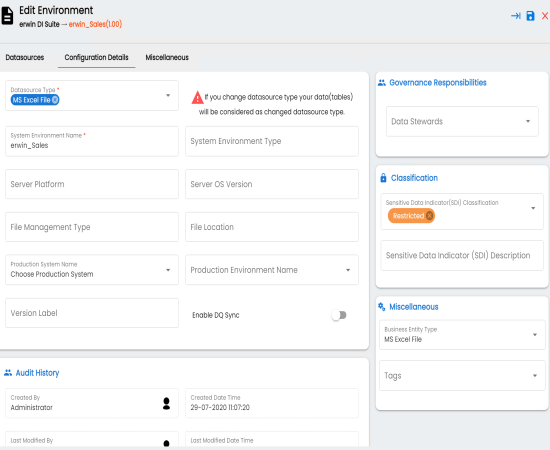Image resolution: width=550 pixels, height=450 pixels.
Task: Expand the Tags dropdown
Action: point(535,376)
